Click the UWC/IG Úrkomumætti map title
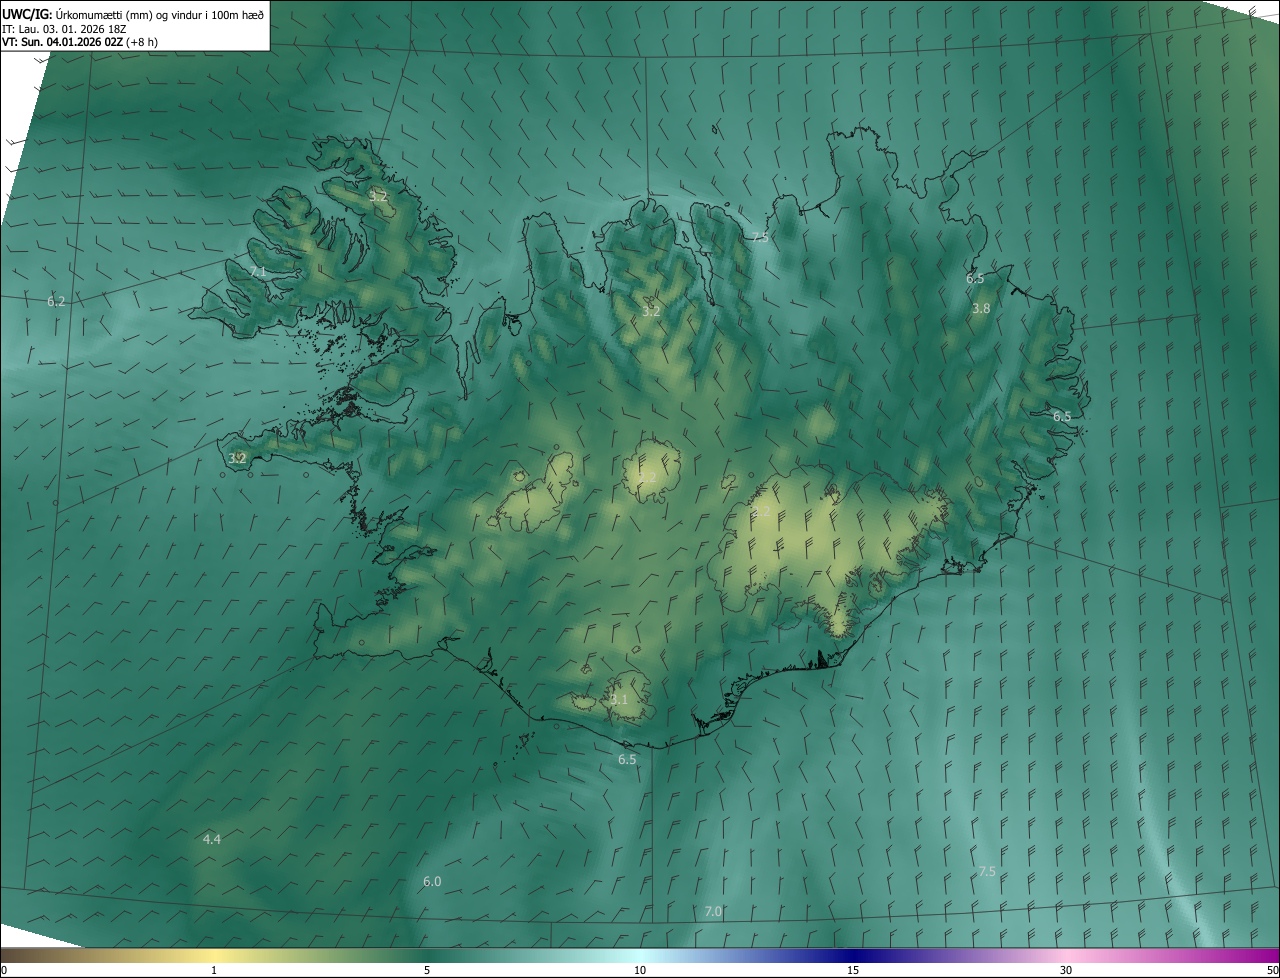The height and width of the screenshot is (978, 1280). coord(133,14)
